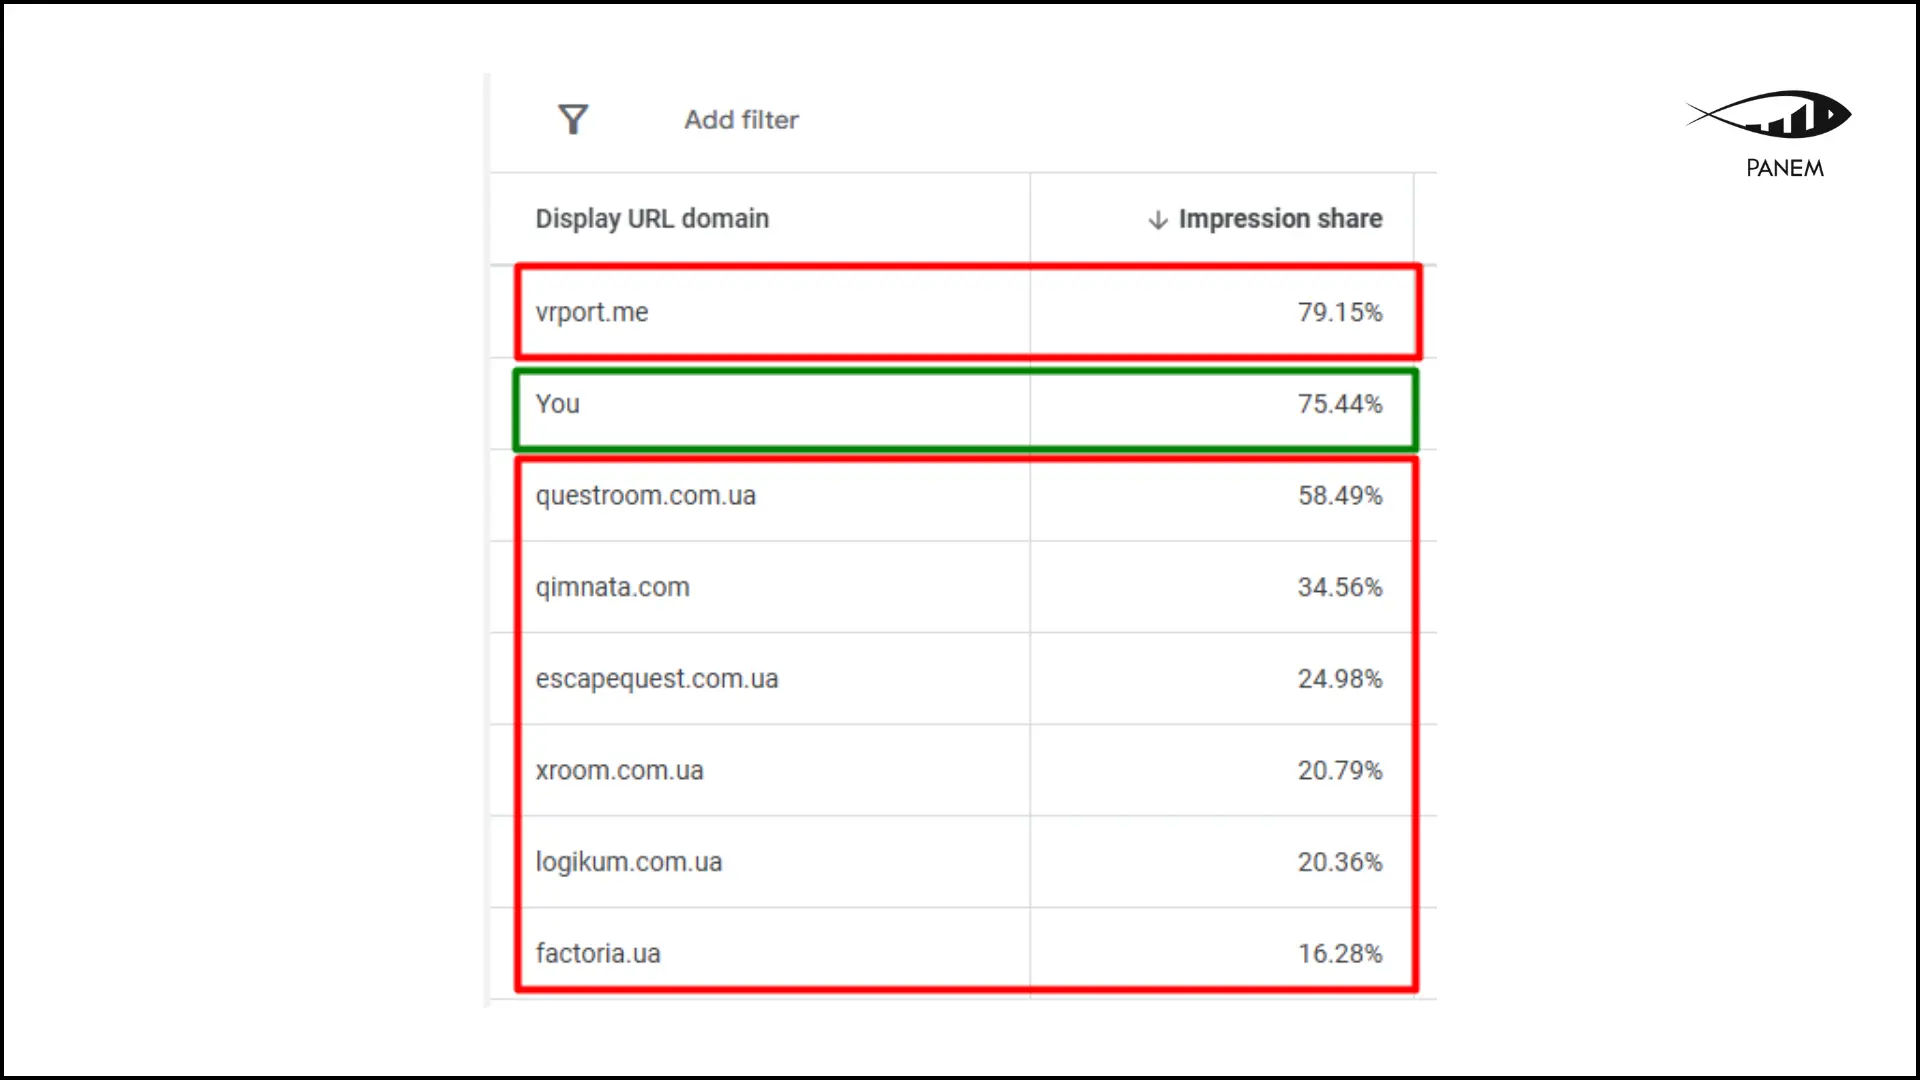Click the questroom.com.ua domain
This screenshot has height=1080, width=1920.
click(646, 496)
